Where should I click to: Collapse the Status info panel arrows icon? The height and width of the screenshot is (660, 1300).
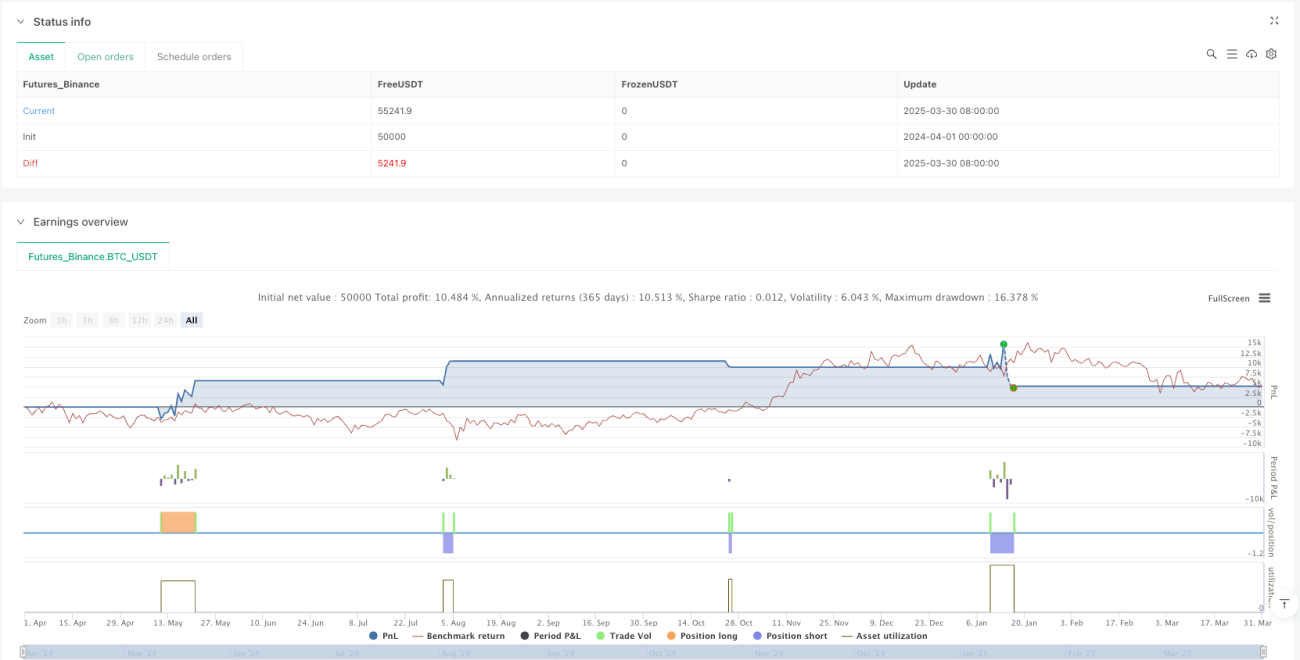[1274, 21]
